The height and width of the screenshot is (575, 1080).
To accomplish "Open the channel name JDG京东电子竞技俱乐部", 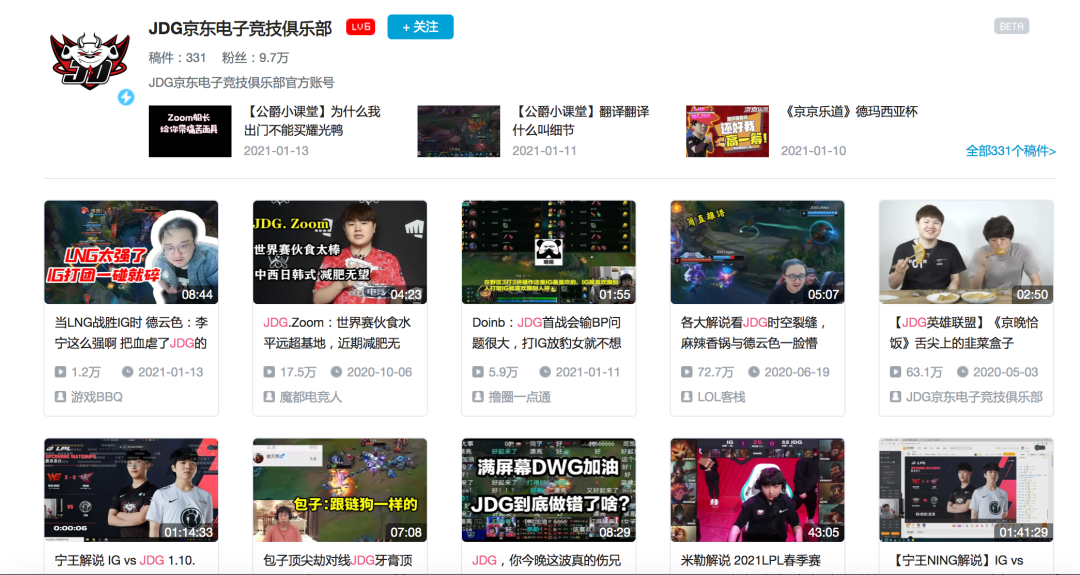I will click(x=240, y=28).
